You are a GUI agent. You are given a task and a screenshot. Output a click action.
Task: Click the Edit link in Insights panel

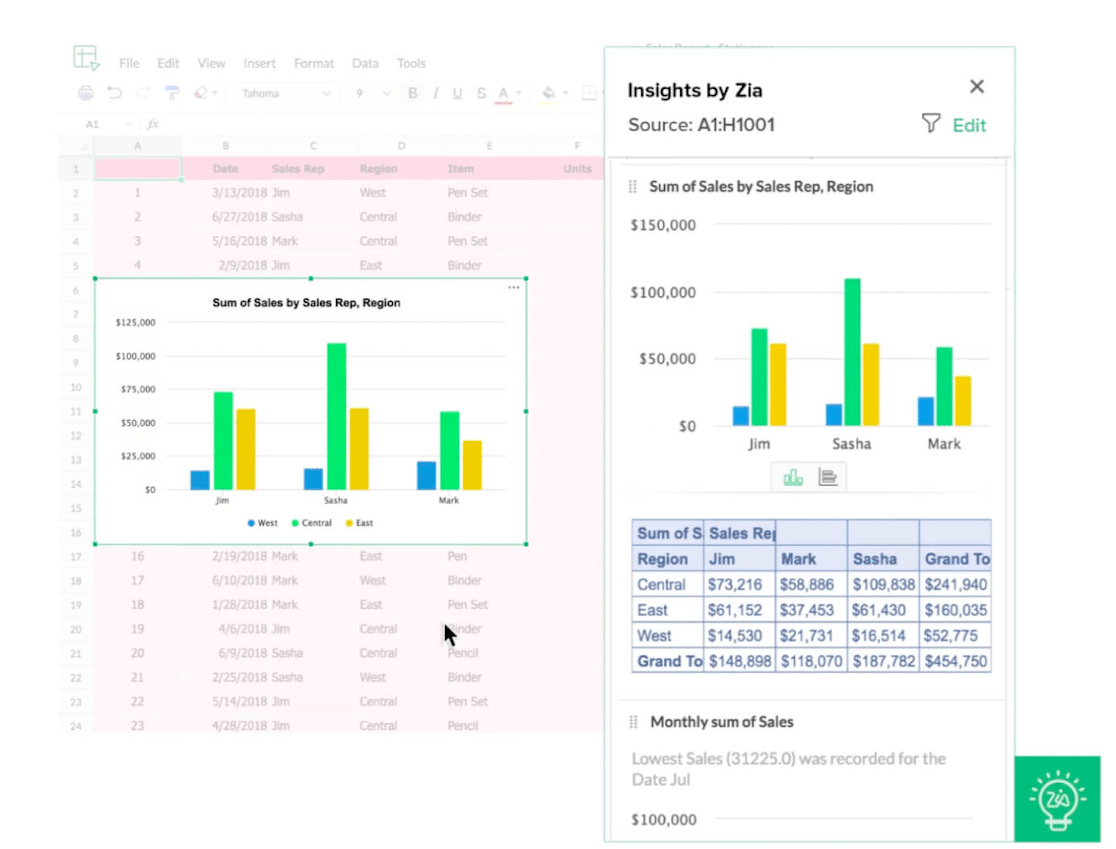pos(968,125)
